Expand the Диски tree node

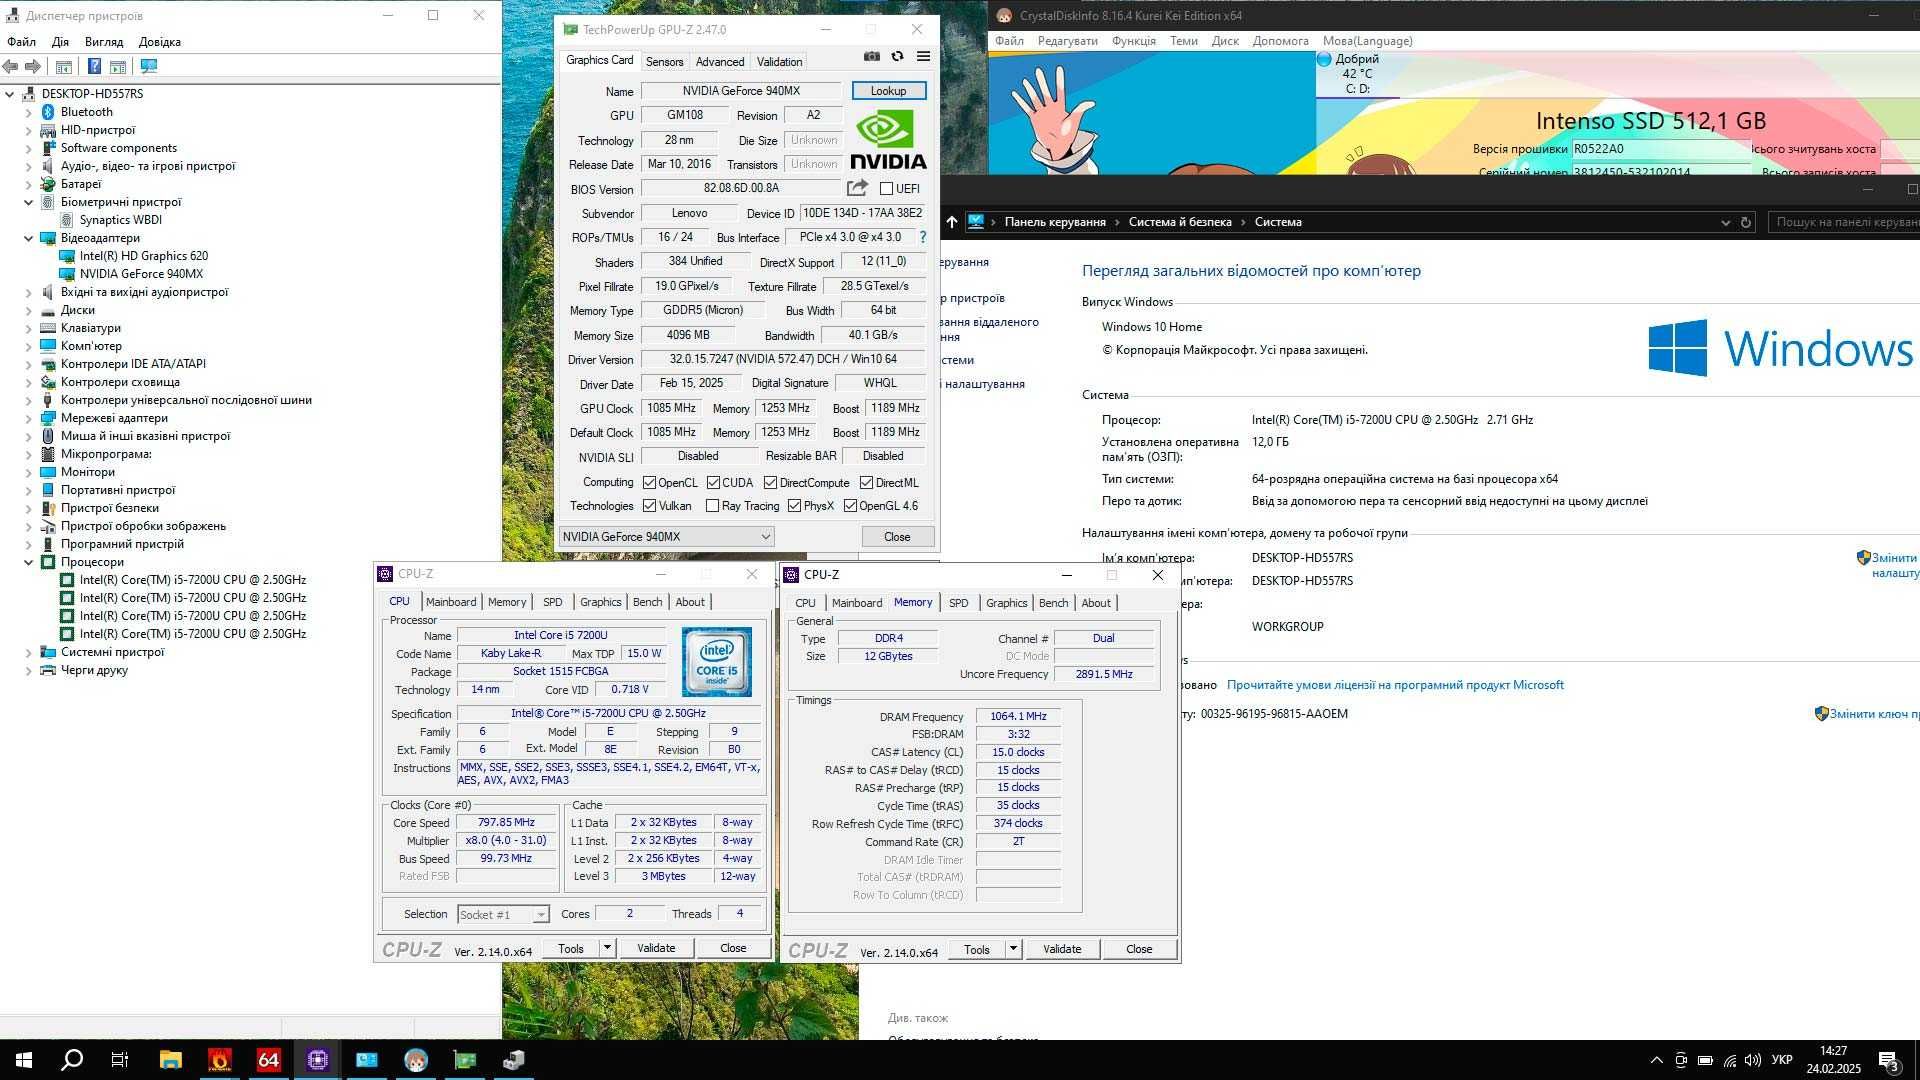click(x=28, y=310)
